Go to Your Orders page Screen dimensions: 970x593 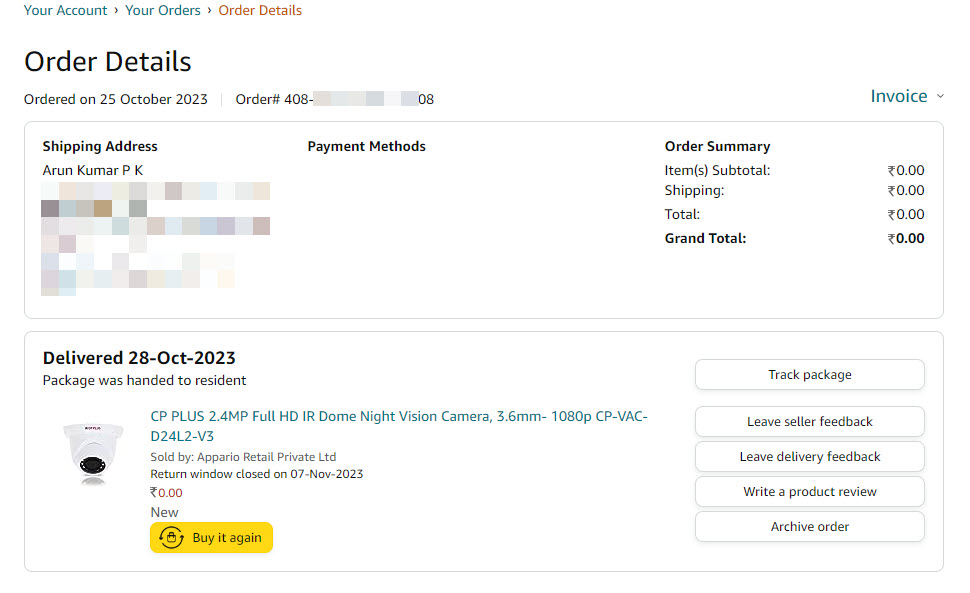click(162, 10)
